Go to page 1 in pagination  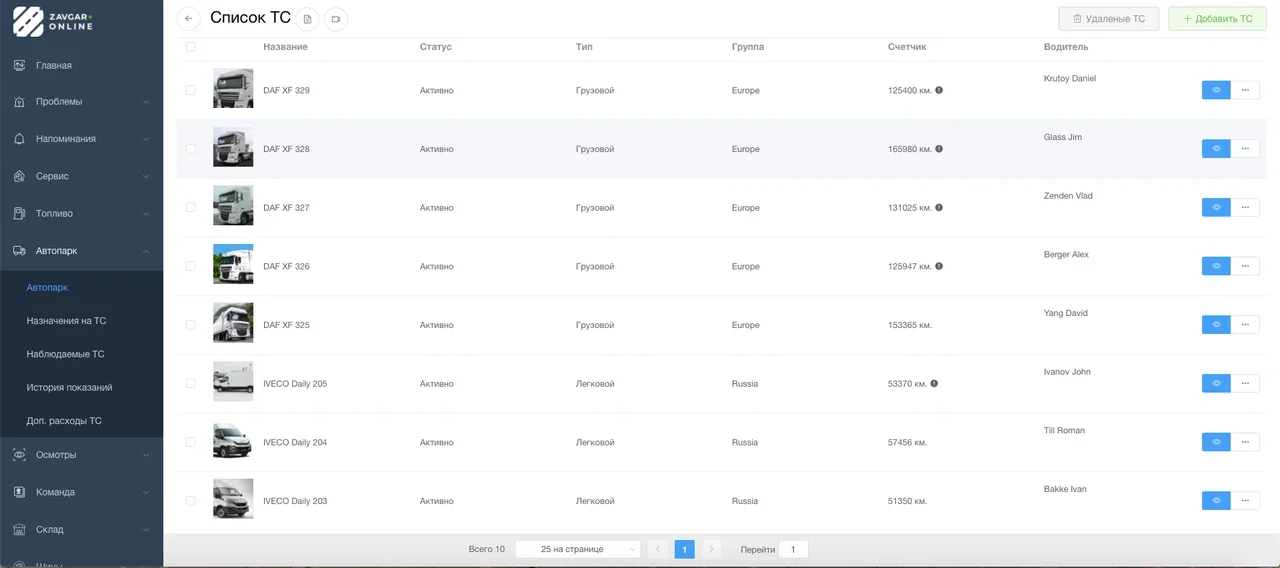684,549
